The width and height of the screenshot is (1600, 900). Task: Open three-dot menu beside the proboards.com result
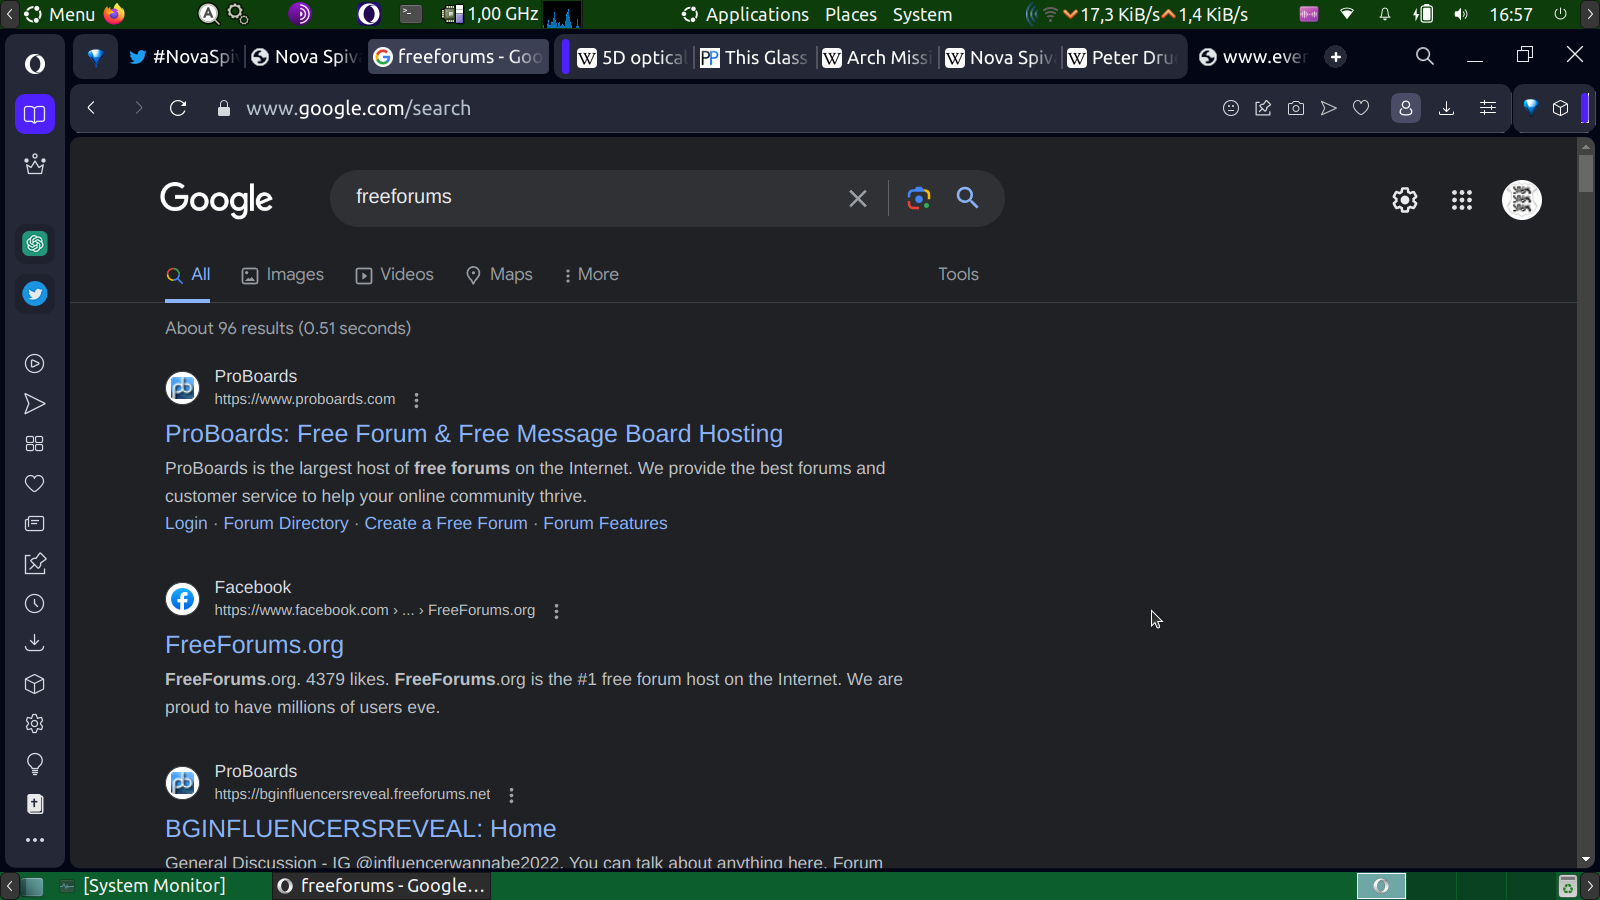[417, 400]
